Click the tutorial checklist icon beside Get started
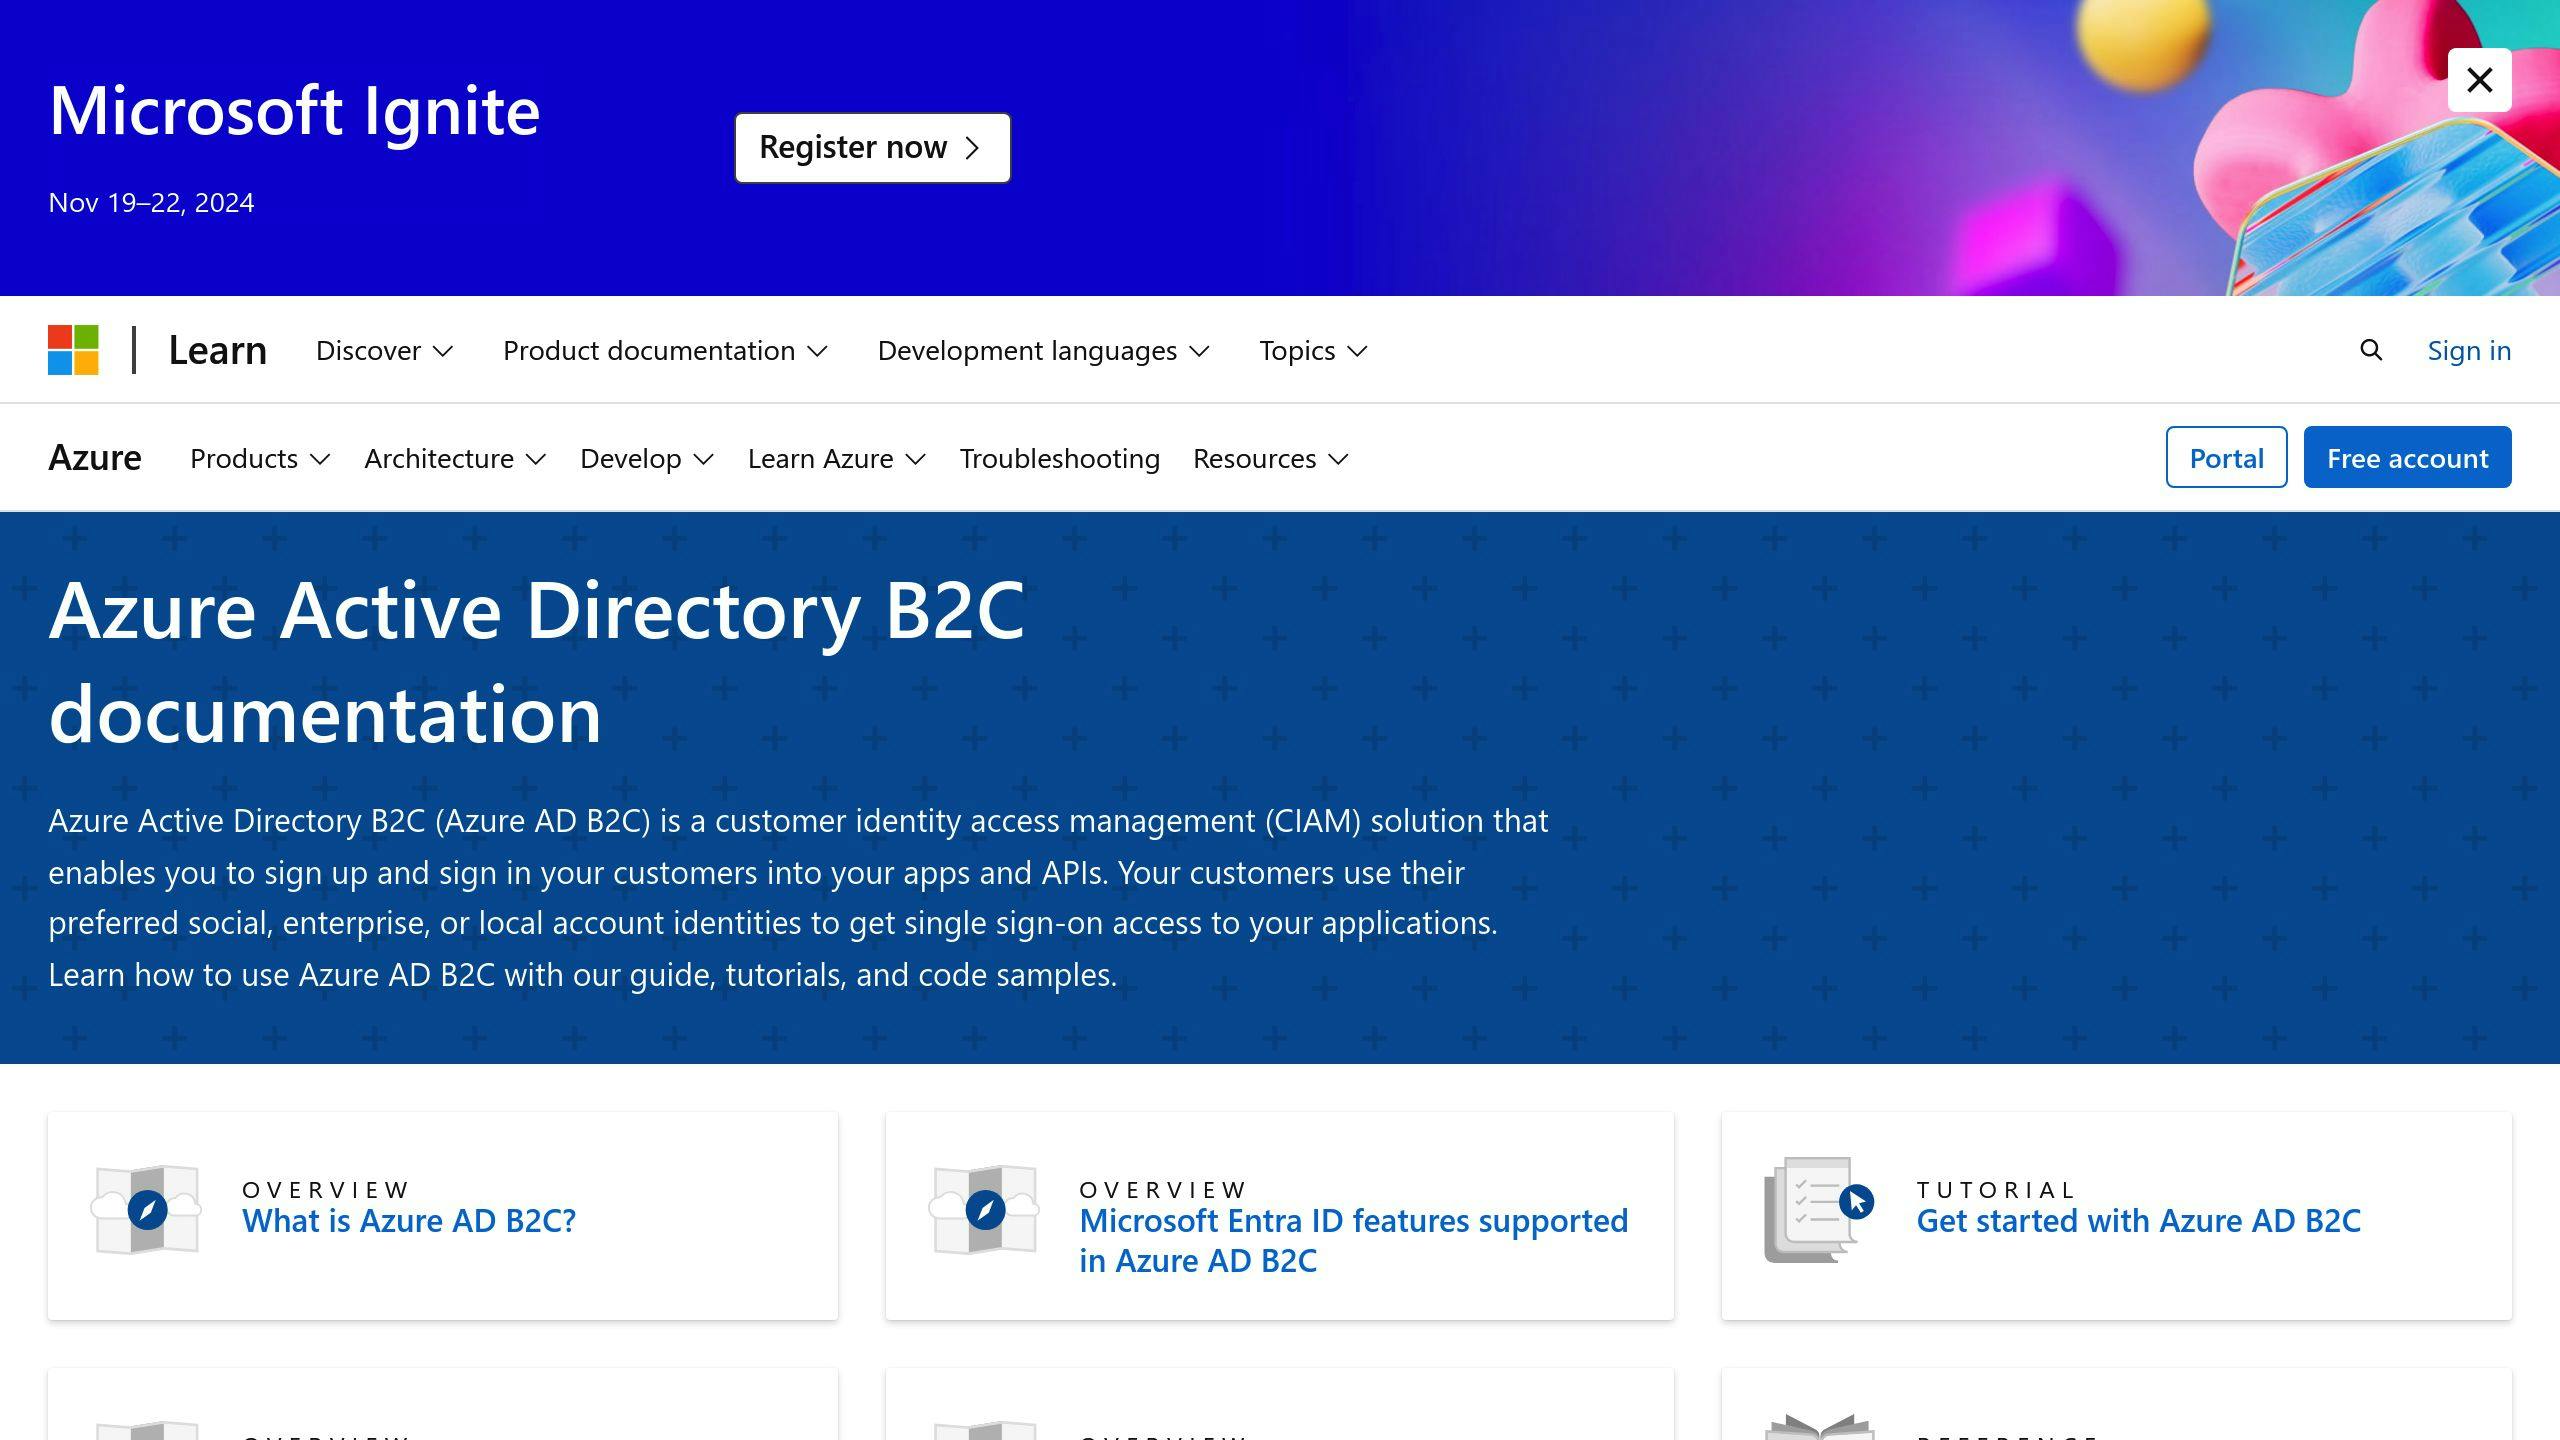2560x1440 pixels. pos(1819,1210)
